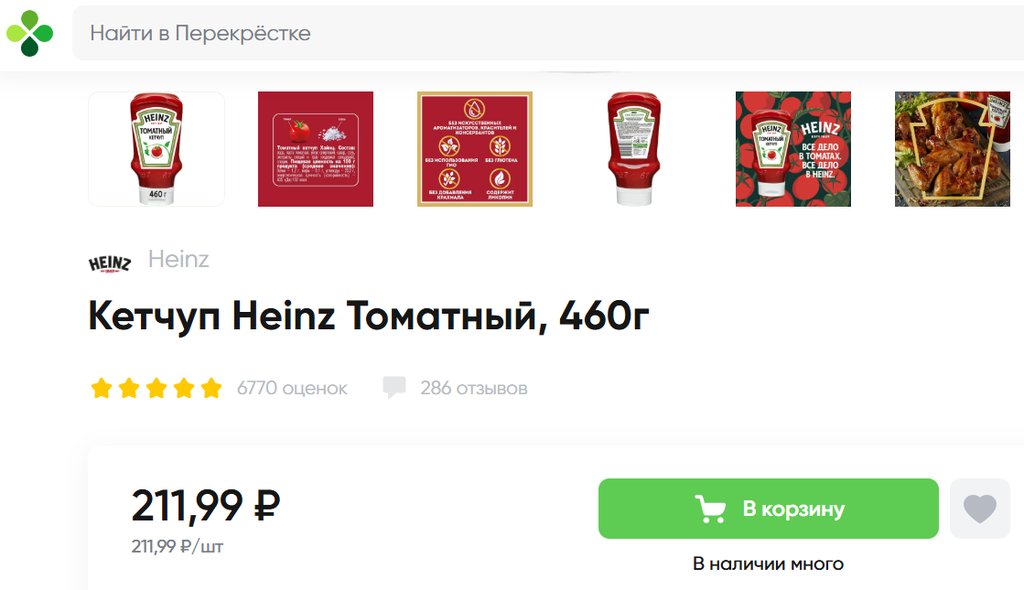
Task: Click the product title 'Кетчуп Heinz Томатный, 460г'
Action: tap(368, 316)
